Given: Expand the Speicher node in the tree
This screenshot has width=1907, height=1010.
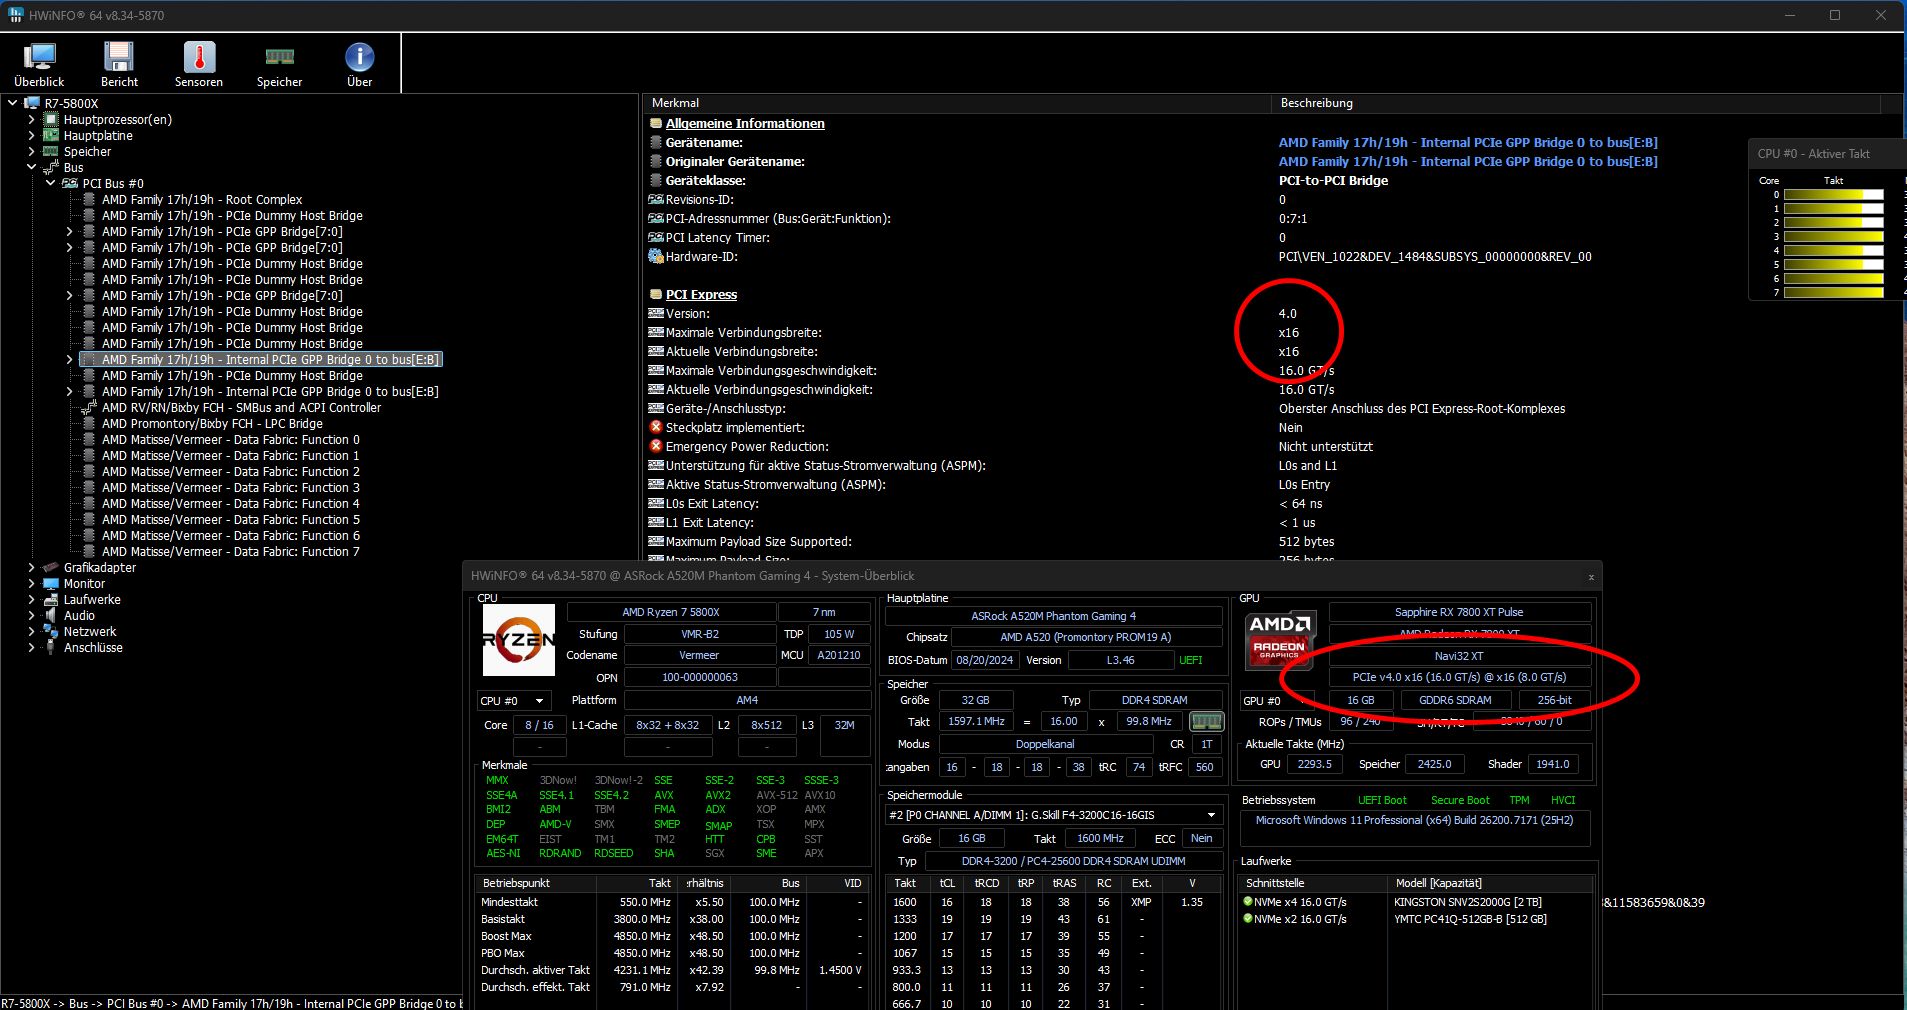Looking at the screenshot, I should click(x=31, y=151).
